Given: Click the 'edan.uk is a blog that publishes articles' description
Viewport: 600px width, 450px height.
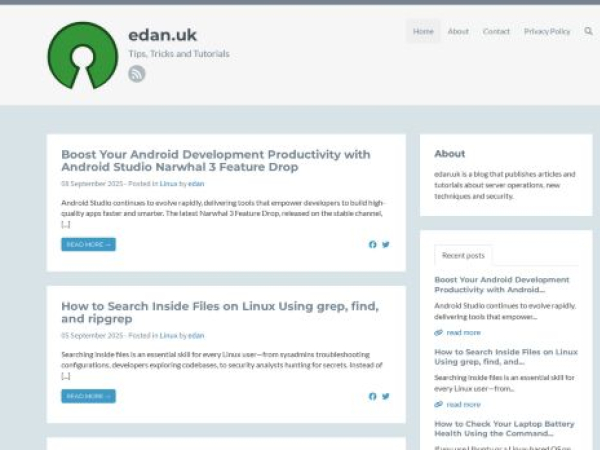Looking at the screenshot, I should coord(505,185).
